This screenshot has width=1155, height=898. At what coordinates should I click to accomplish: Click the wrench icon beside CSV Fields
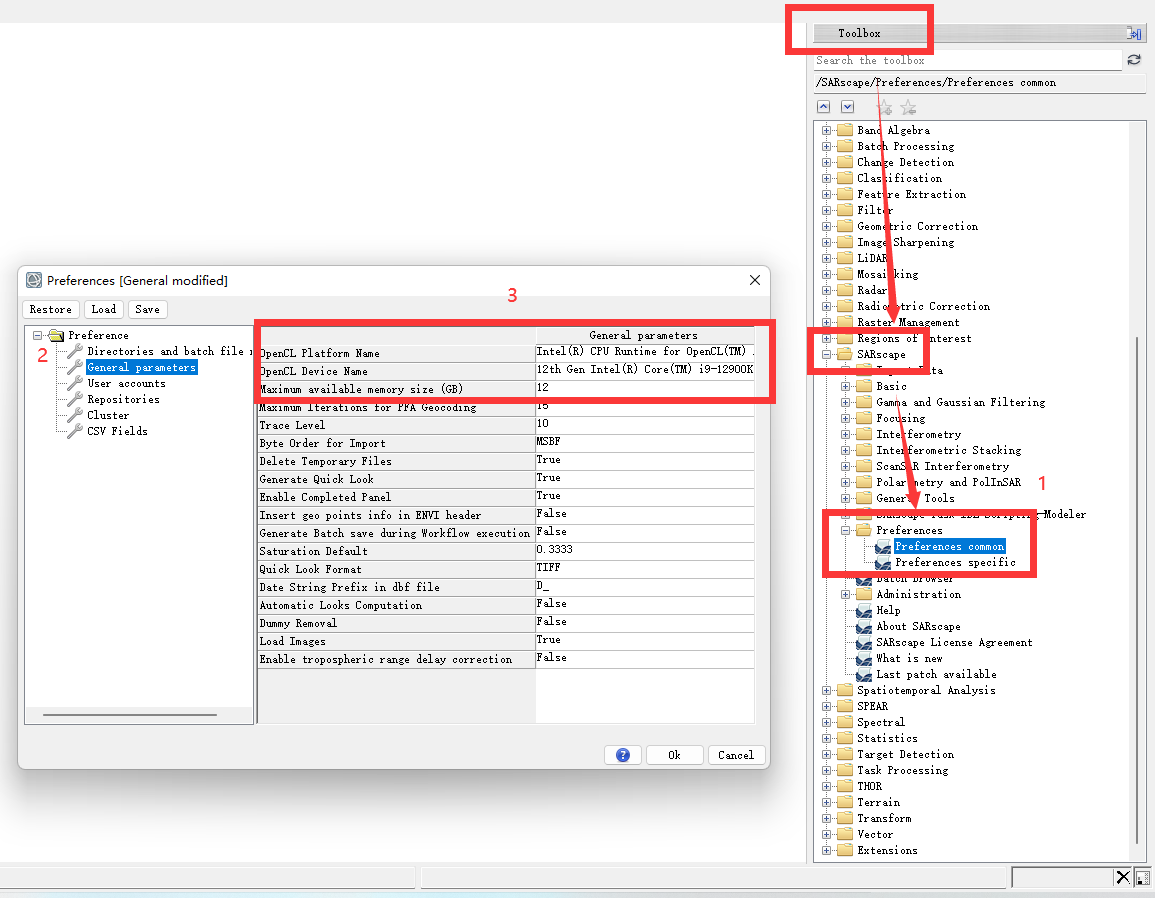pyautogui.click(x=74, y=431)
